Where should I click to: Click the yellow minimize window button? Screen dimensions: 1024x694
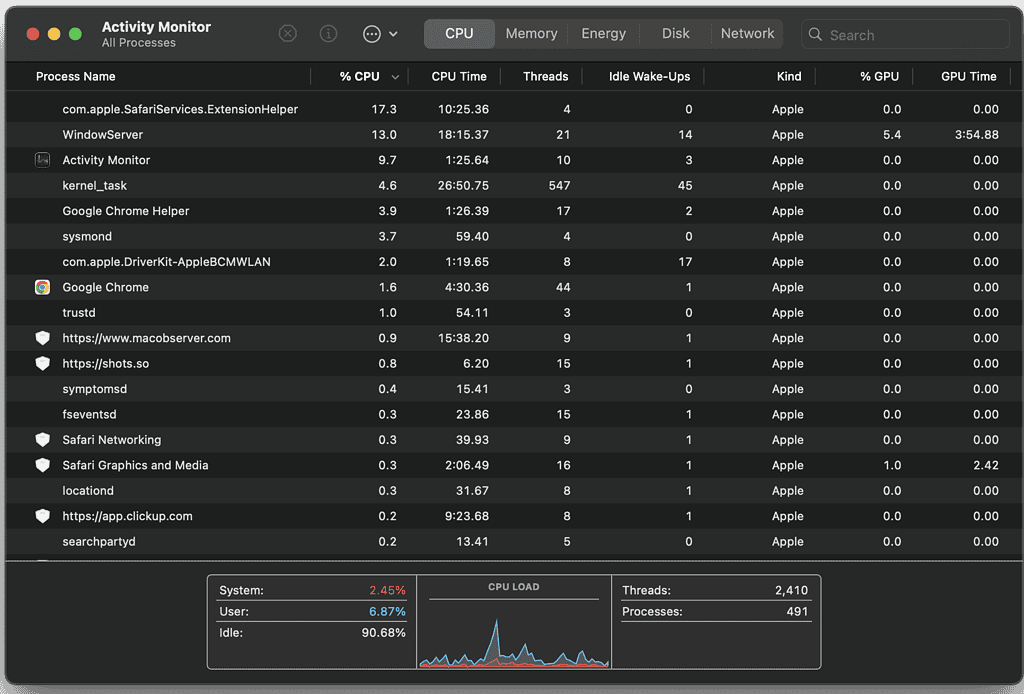click(54, 34)
